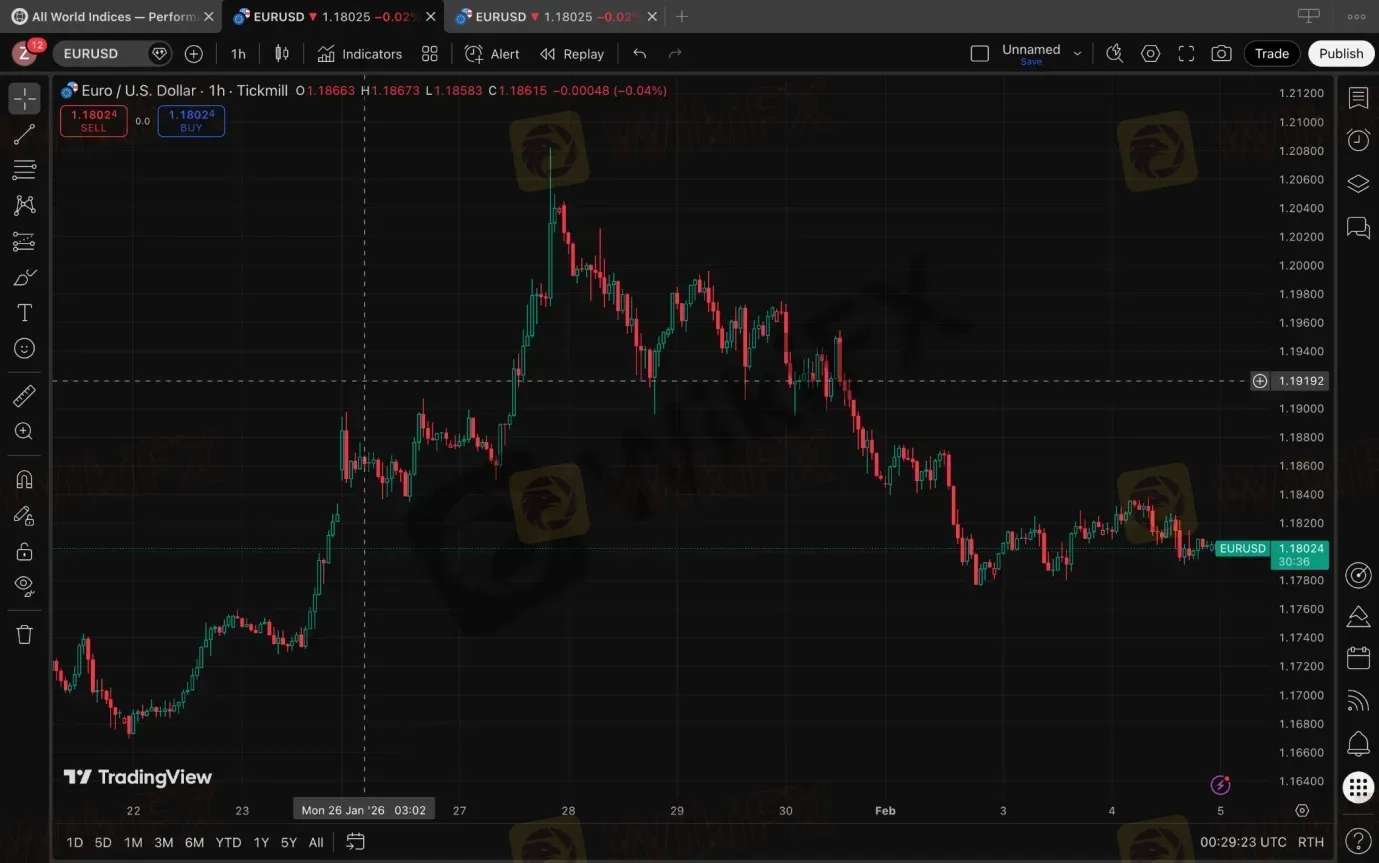Open the Pine editor icon in sidebar
Image resolution: width=1379 pixels, height=863 pixels.
click(1358, 617)
